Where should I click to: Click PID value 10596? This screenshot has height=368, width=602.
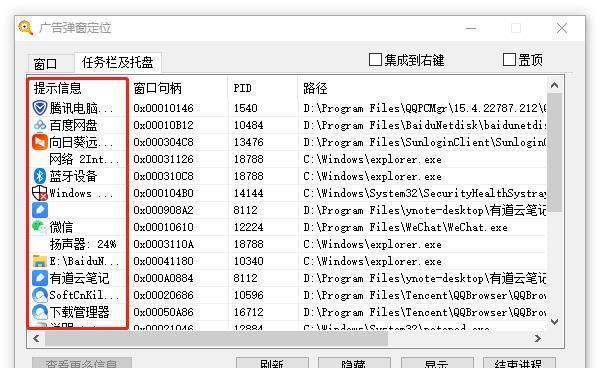pyautogui.click(x=248, y=295)
